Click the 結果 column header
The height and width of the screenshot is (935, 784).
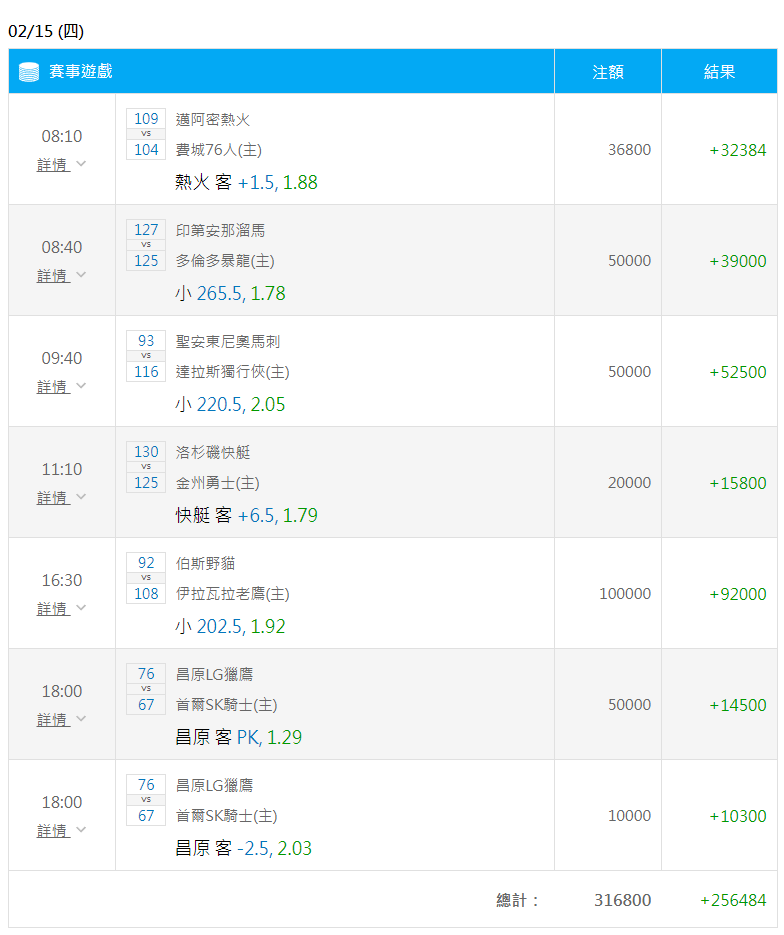[x=720, y=72]
